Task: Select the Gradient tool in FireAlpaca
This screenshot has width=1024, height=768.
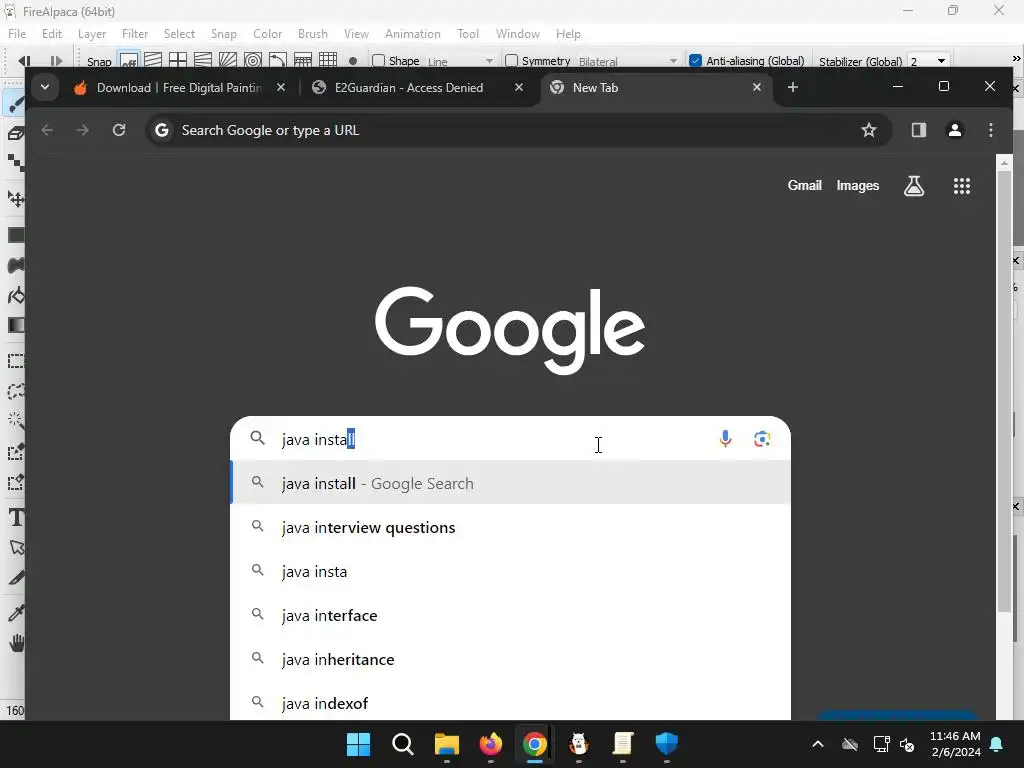Action: [x=16, y=325]
